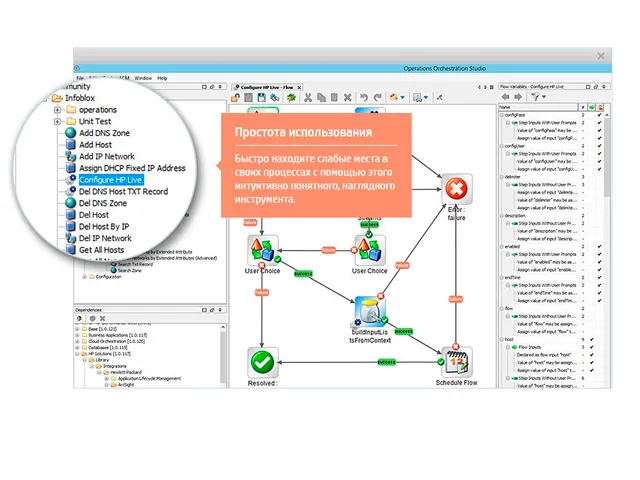The image size is (640, 480).
Task: Click the delete X toolbar icon
Action: [347, 97]
